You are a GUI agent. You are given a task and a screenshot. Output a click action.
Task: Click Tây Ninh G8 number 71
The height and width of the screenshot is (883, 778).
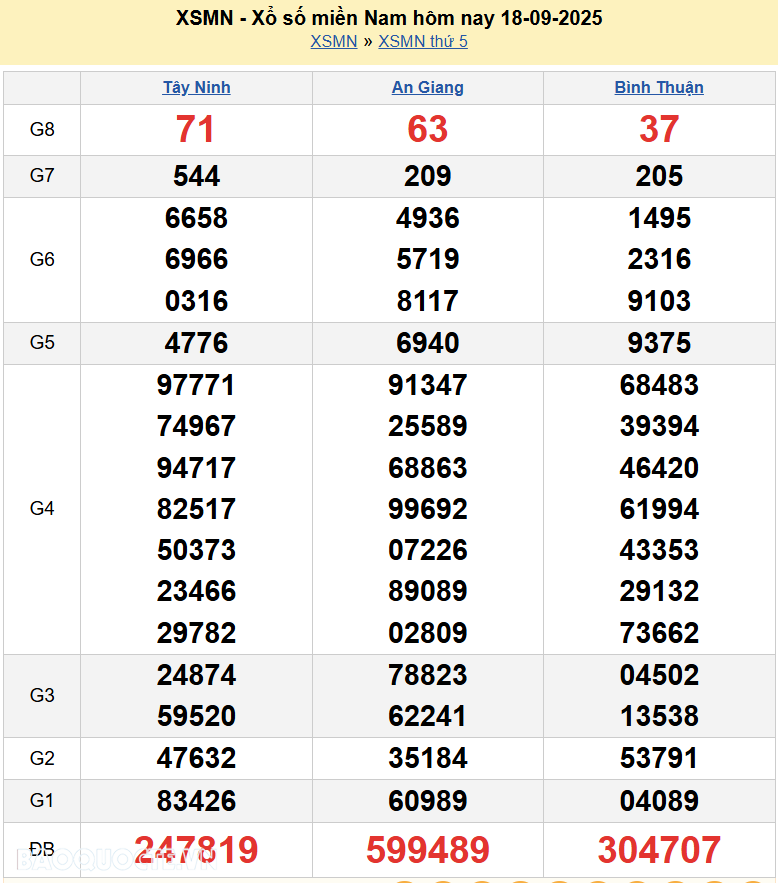click(x=196, y=129)
